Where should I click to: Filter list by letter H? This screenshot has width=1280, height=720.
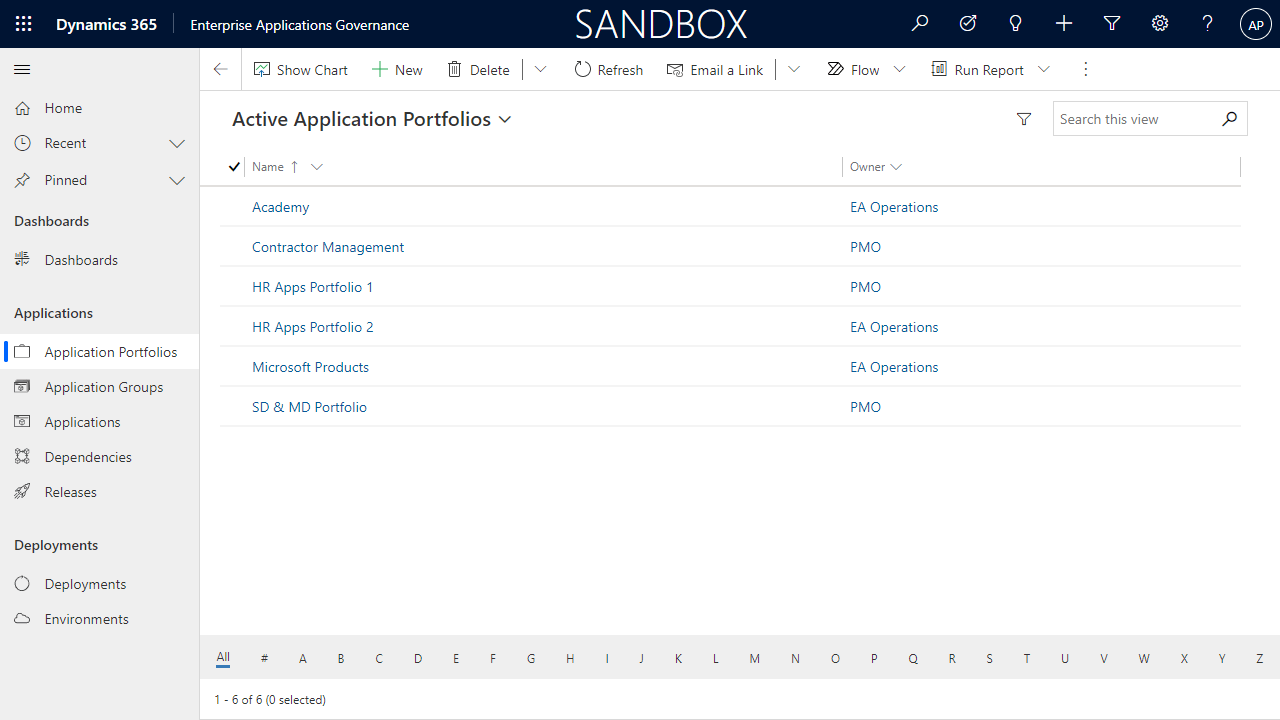click(570, 658)
